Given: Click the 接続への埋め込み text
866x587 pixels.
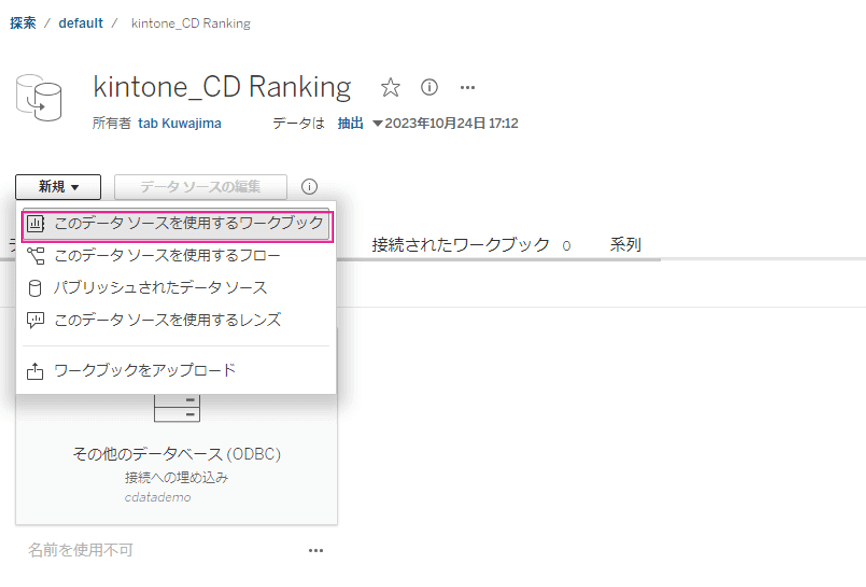Looking at the screenshot, I should click(176, 477).
